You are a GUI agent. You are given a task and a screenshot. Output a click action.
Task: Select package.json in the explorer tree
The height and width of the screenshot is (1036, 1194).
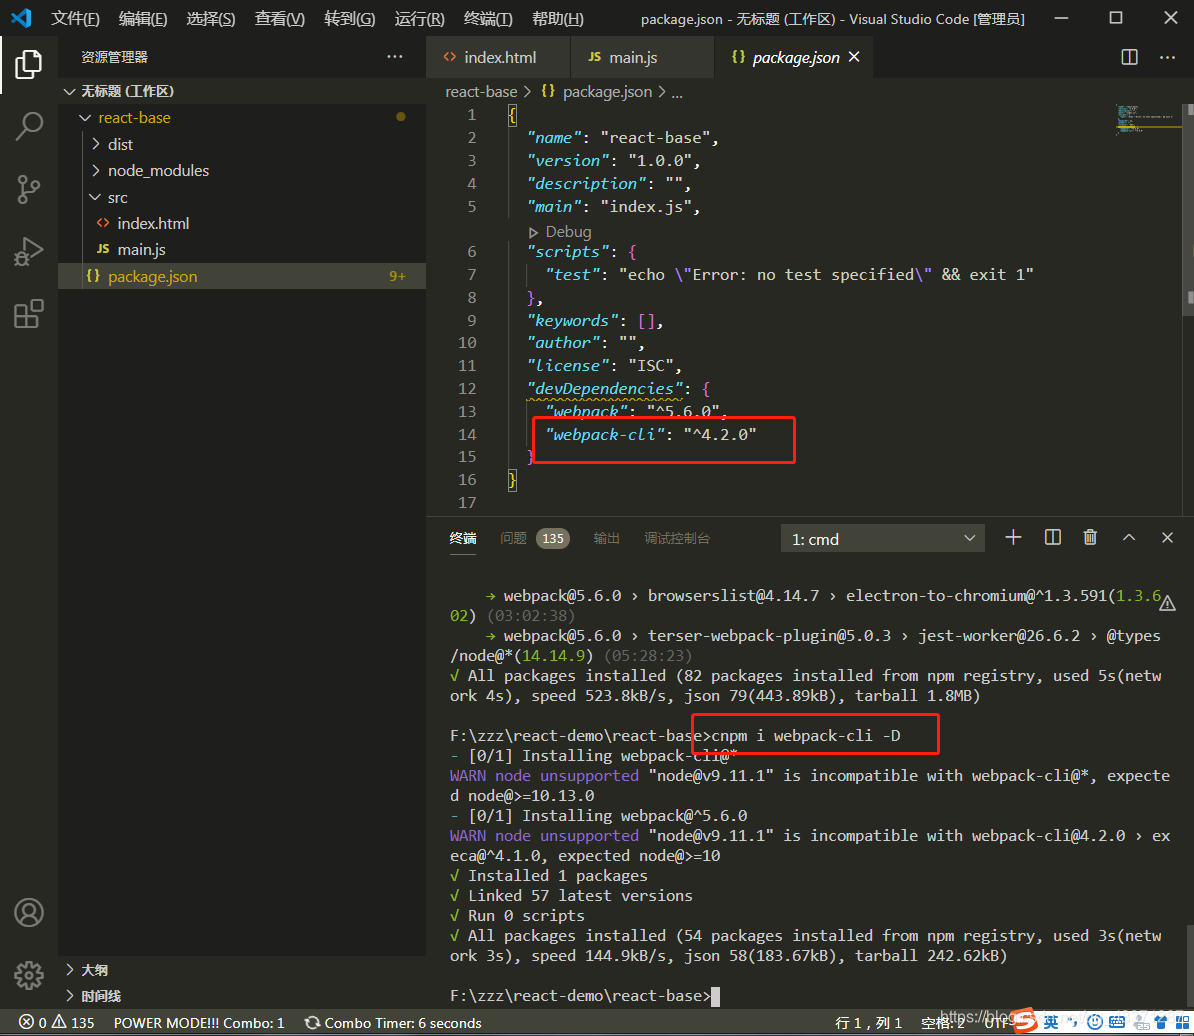242,276
